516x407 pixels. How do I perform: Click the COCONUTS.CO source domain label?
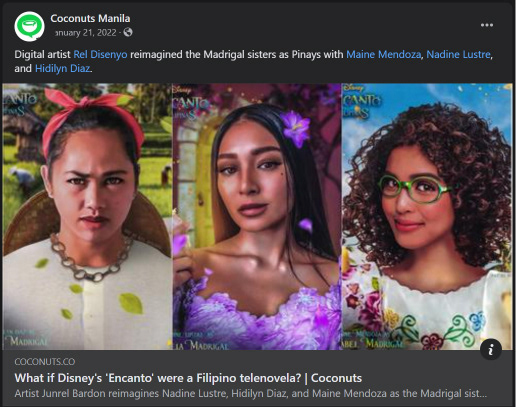45,362
